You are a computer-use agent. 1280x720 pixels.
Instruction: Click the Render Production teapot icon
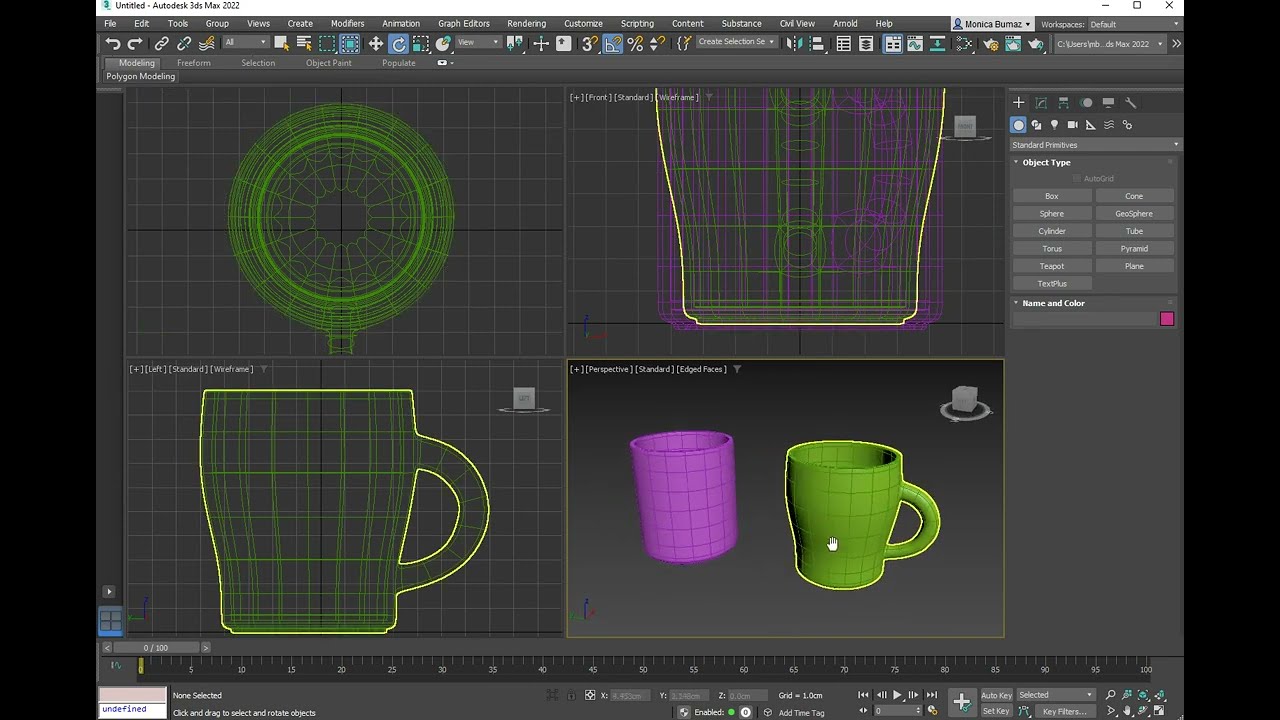point(1036,43)
